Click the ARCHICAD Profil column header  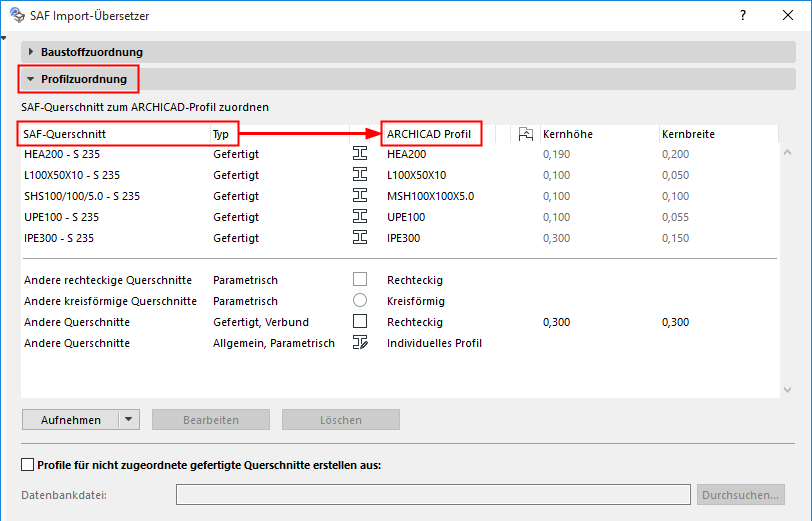pyautogui.click(x=440, y=134)
